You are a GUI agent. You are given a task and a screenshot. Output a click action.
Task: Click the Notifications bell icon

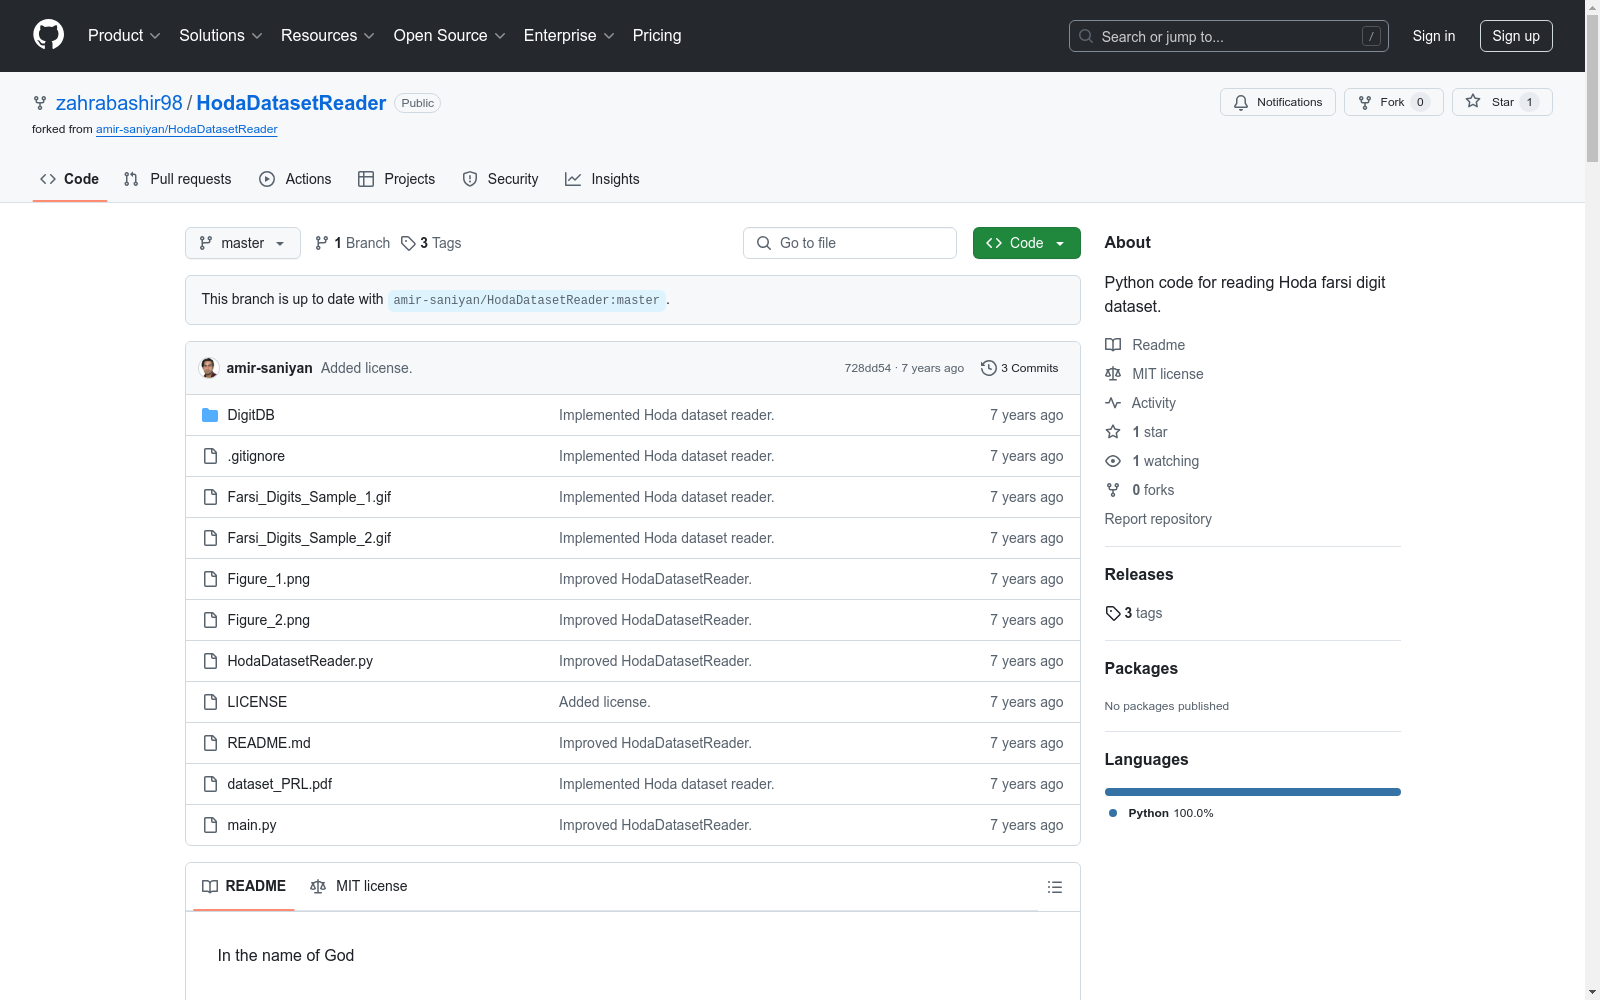[x=1241, y=102]
